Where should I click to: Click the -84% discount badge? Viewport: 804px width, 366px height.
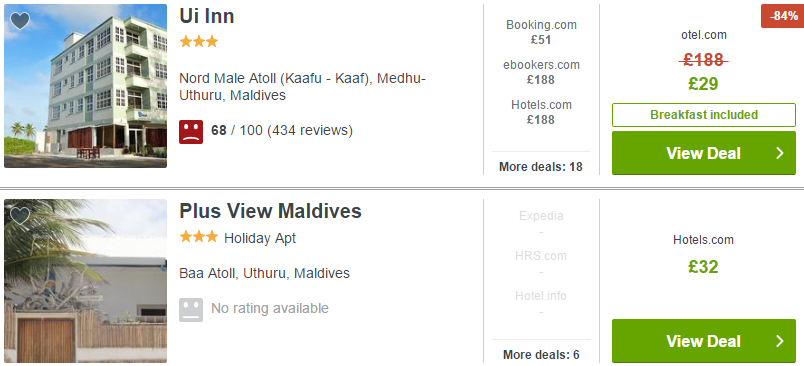point(782,16)
